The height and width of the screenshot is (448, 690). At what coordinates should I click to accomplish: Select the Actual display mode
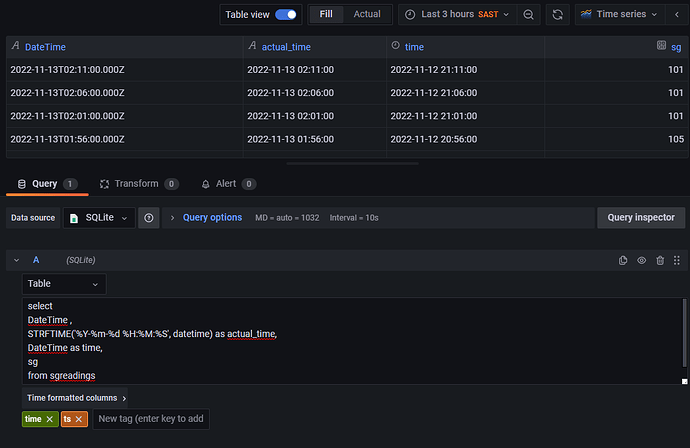(x=367, y=14)
